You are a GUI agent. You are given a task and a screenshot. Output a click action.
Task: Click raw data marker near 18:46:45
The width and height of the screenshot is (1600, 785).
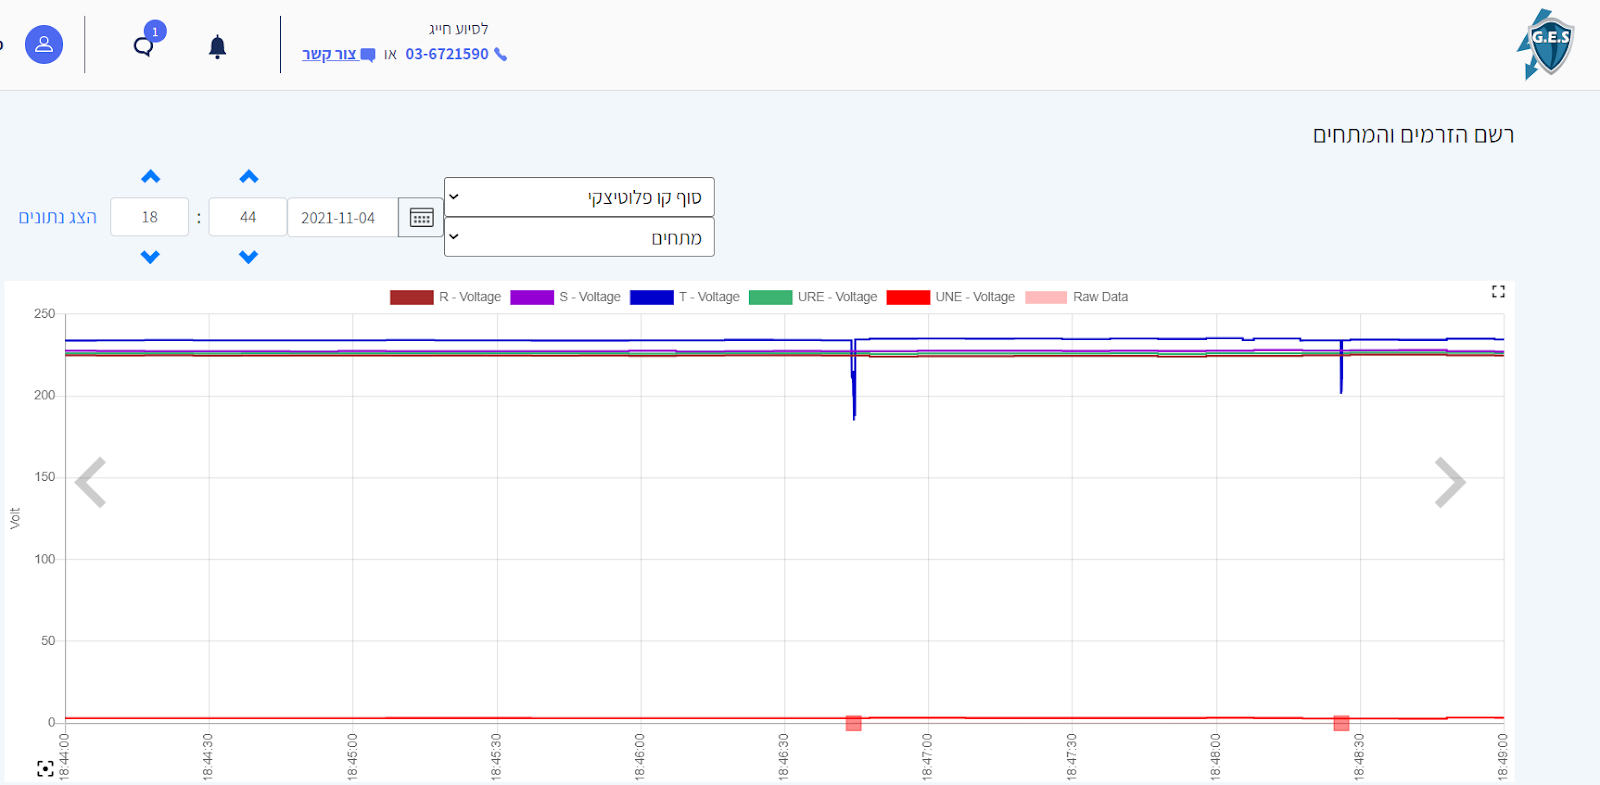click(853, 723)
